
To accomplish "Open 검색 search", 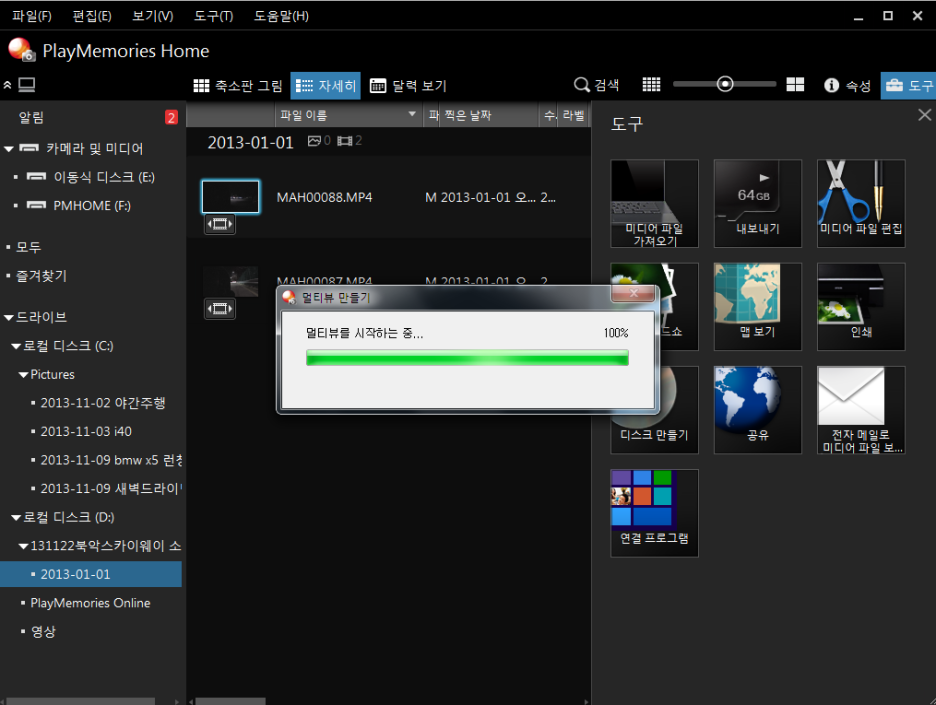I will pyautogui.click(x=596, y=85).
